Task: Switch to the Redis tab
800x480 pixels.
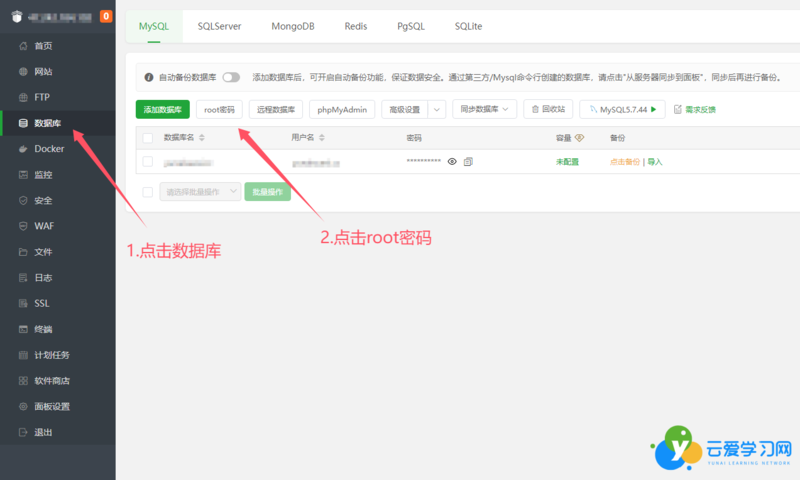Action: click(x=356, y=27)
